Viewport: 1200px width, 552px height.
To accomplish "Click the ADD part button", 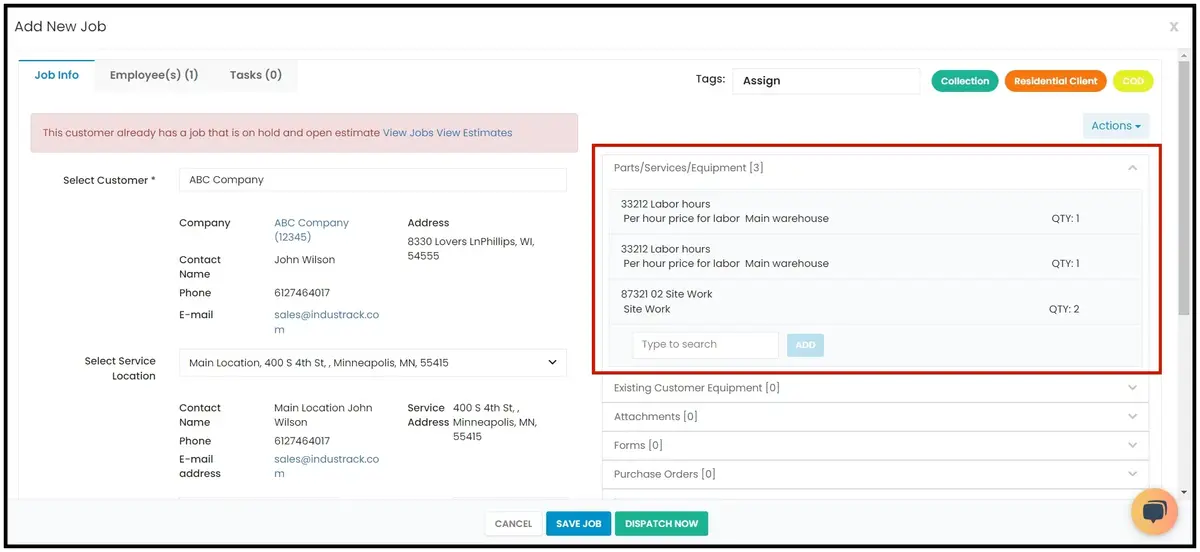I will [x=805, y=345].
